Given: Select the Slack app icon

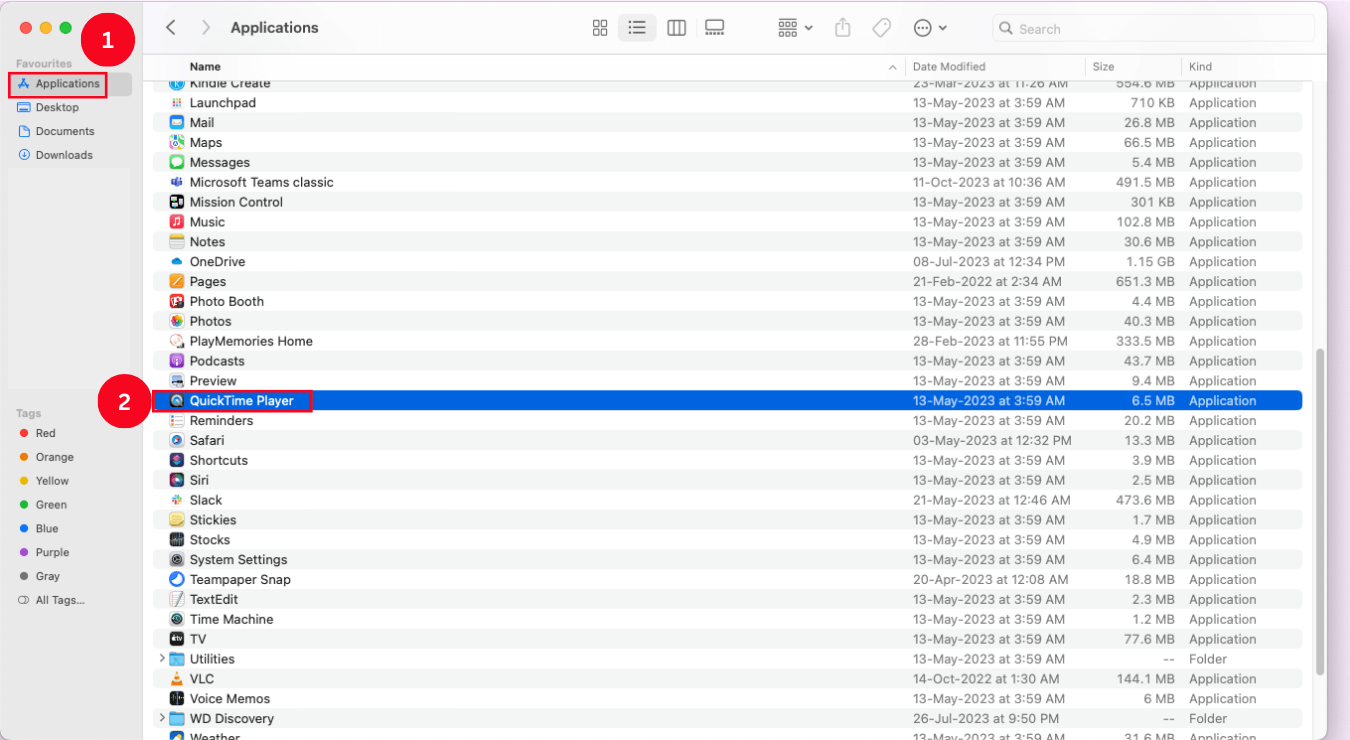Looking at the screenshot, I should [177, 500].
